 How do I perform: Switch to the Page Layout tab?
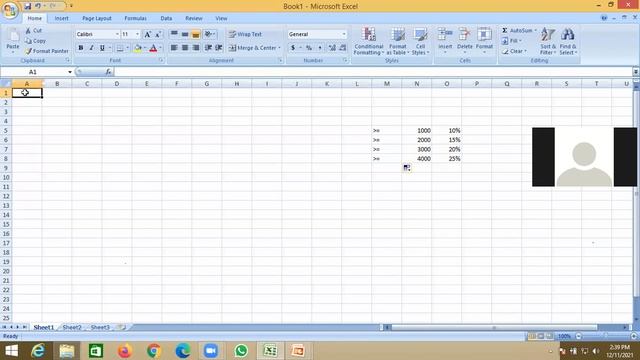point(97,18)
